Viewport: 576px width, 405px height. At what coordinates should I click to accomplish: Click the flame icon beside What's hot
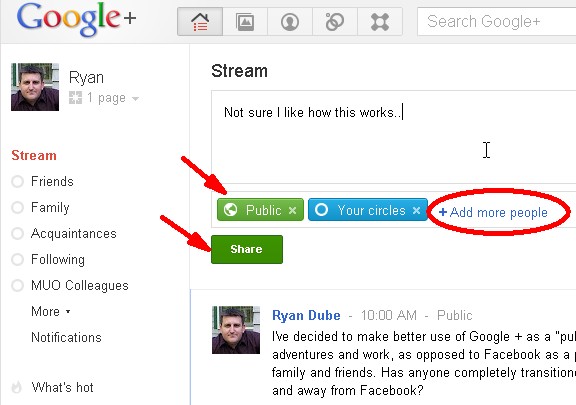17,387
